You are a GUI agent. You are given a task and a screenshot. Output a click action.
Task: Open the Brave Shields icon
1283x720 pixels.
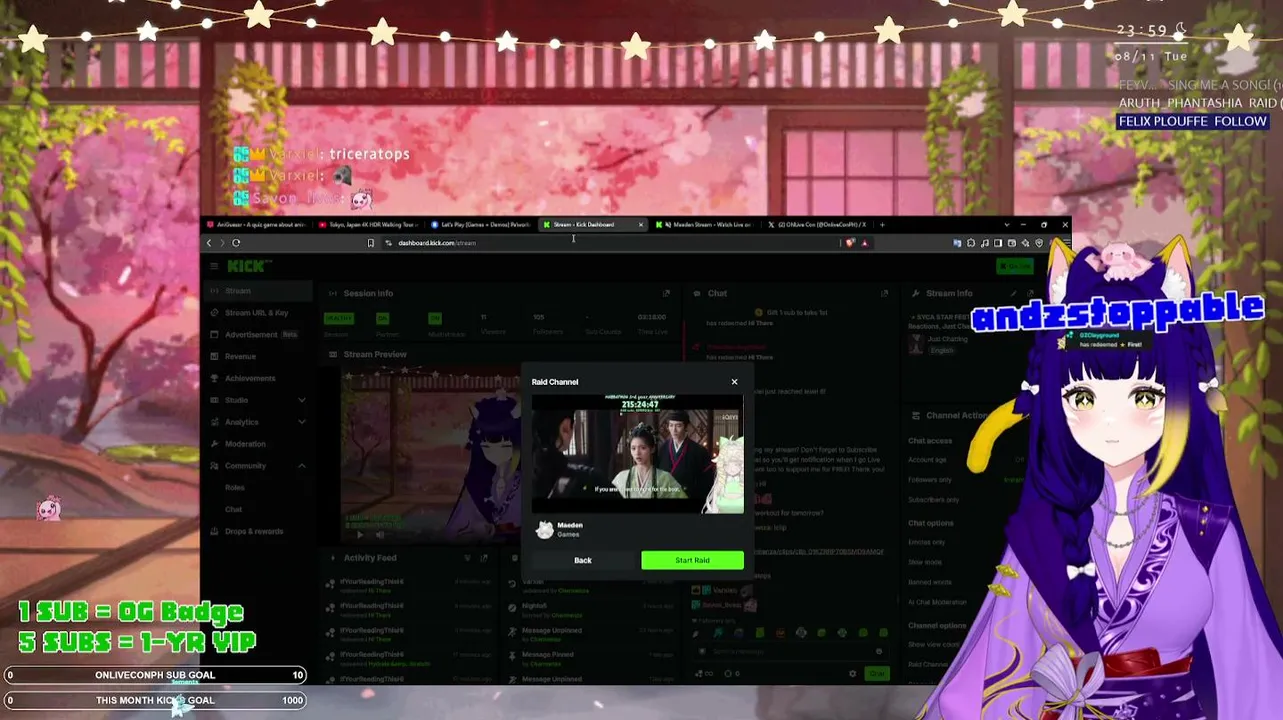(851, 243)
